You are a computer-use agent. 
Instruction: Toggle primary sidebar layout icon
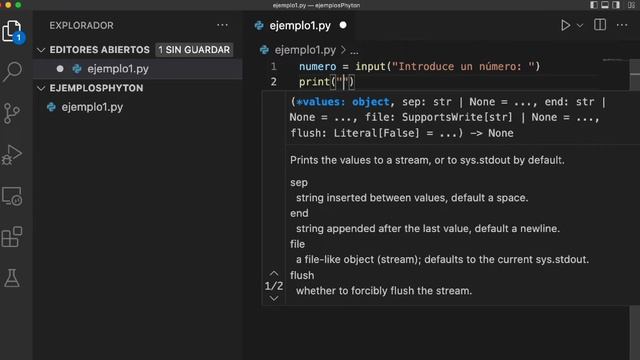click(594, 5)
